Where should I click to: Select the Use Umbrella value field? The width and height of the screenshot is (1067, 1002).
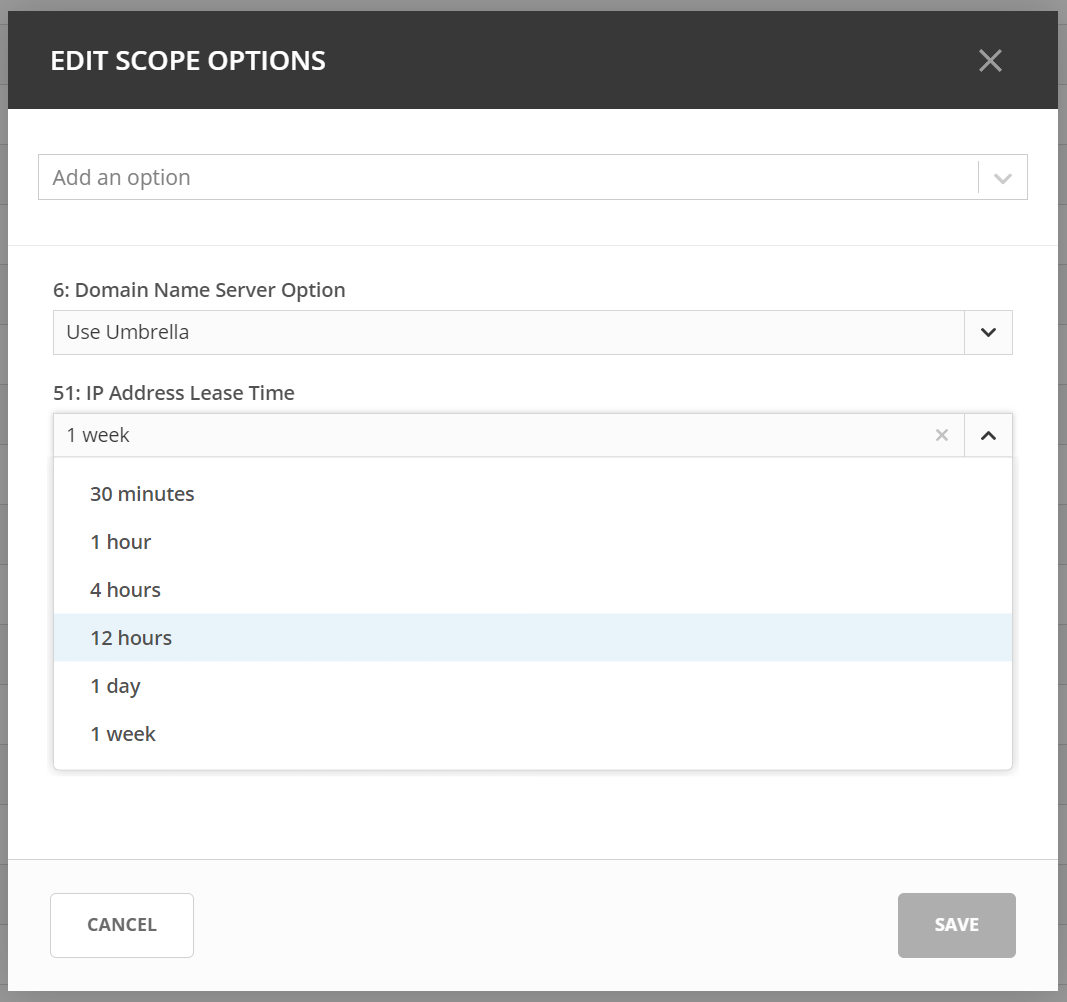tap(500, 332)
